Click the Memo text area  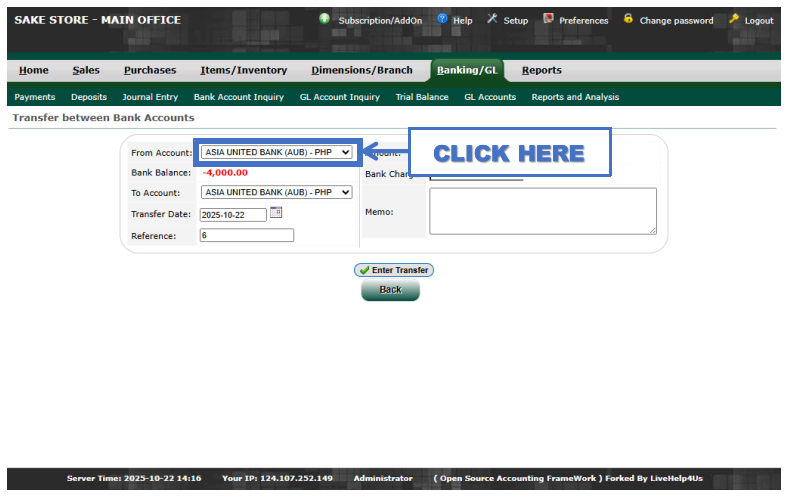point(542,211)
